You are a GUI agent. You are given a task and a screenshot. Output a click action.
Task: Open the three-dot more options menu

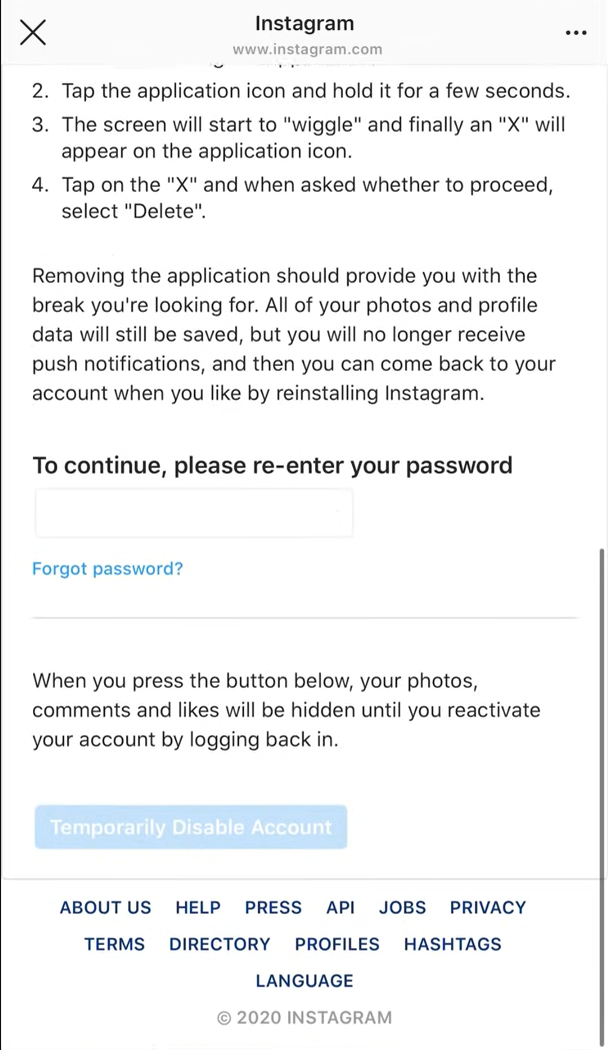point(576,32)
